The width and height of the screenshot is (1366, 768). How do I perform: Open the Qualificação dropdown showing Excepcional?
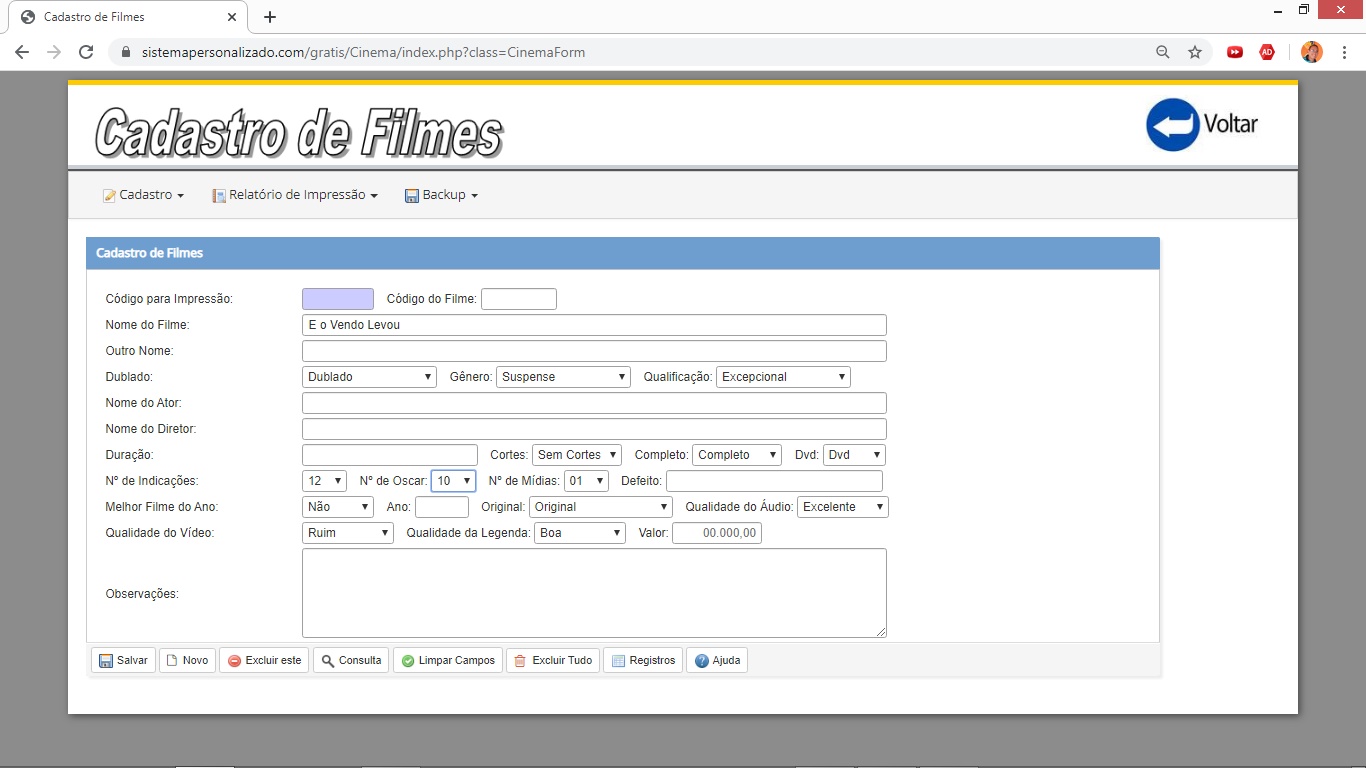coord(783,377)
